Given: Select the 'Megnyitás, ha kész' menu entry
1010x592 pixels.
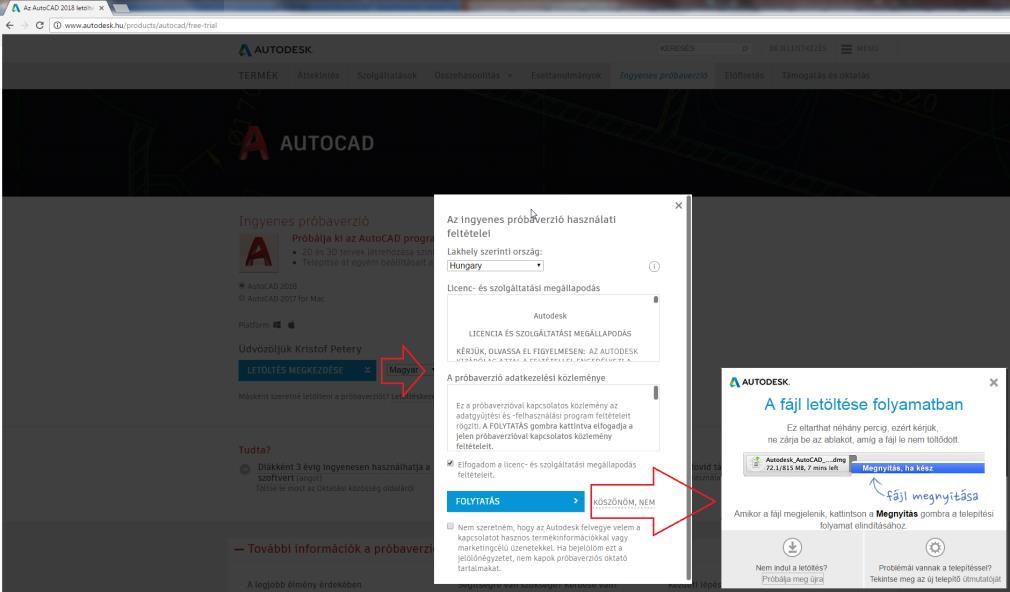Looking at the screenshot, I should click(917, 468).
